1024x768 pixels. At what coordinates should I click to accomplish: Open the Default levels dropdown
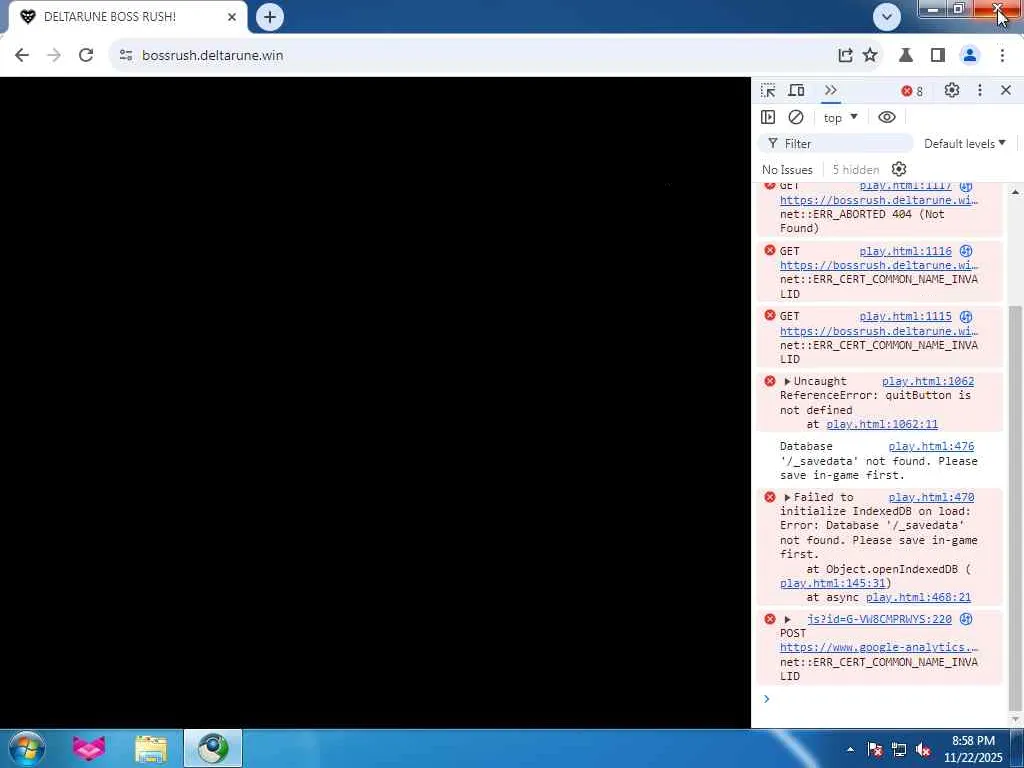[965, 143]
